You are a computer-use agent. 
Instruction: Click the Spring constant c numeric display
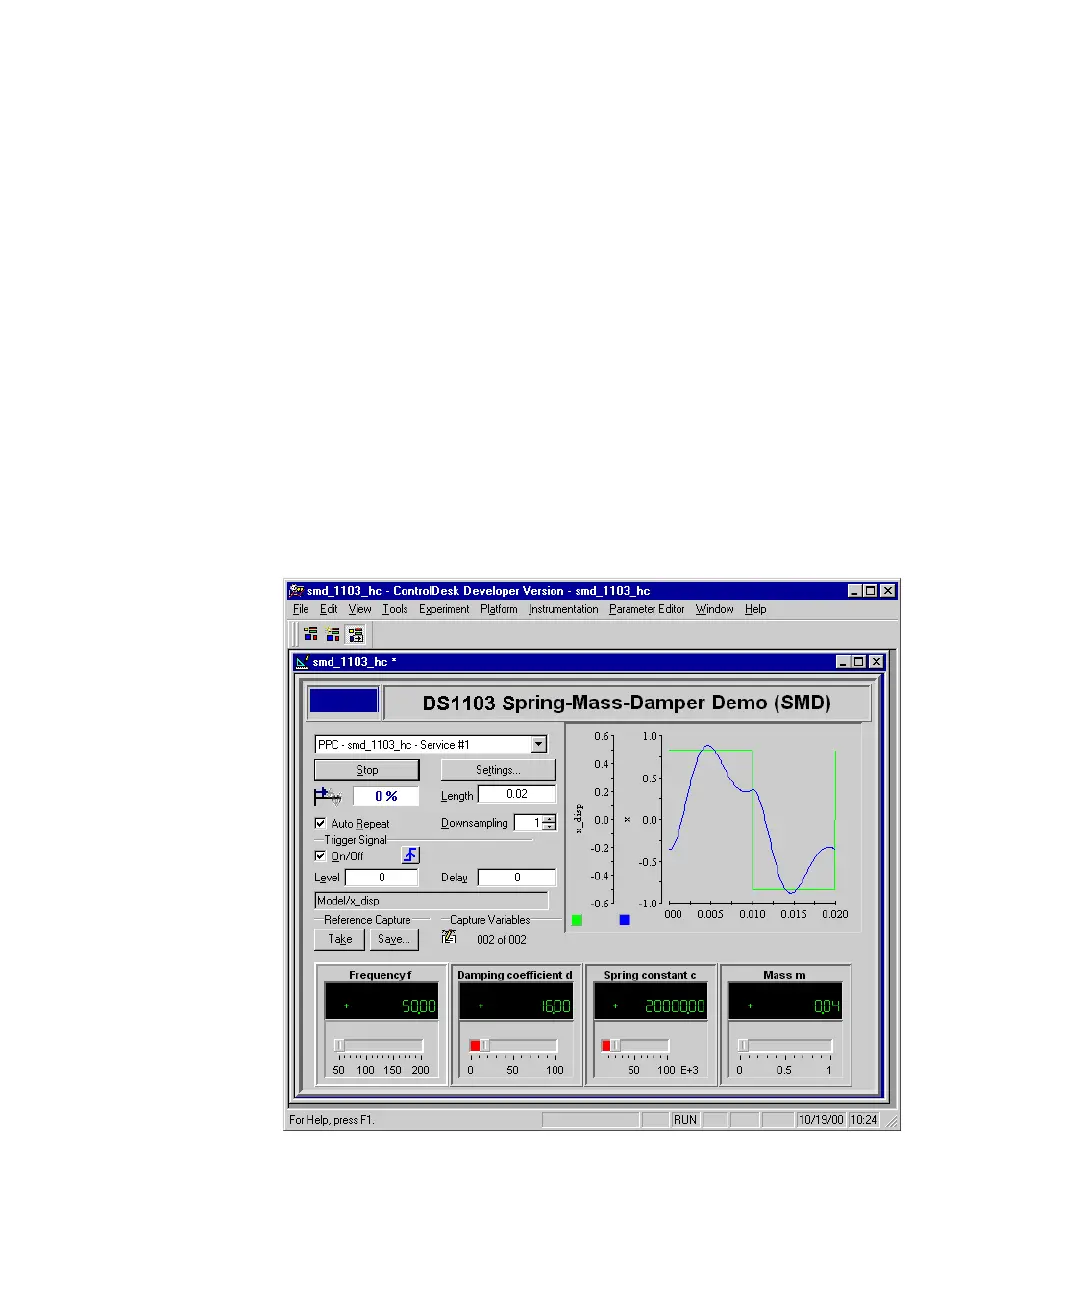tap(650, 1001)
